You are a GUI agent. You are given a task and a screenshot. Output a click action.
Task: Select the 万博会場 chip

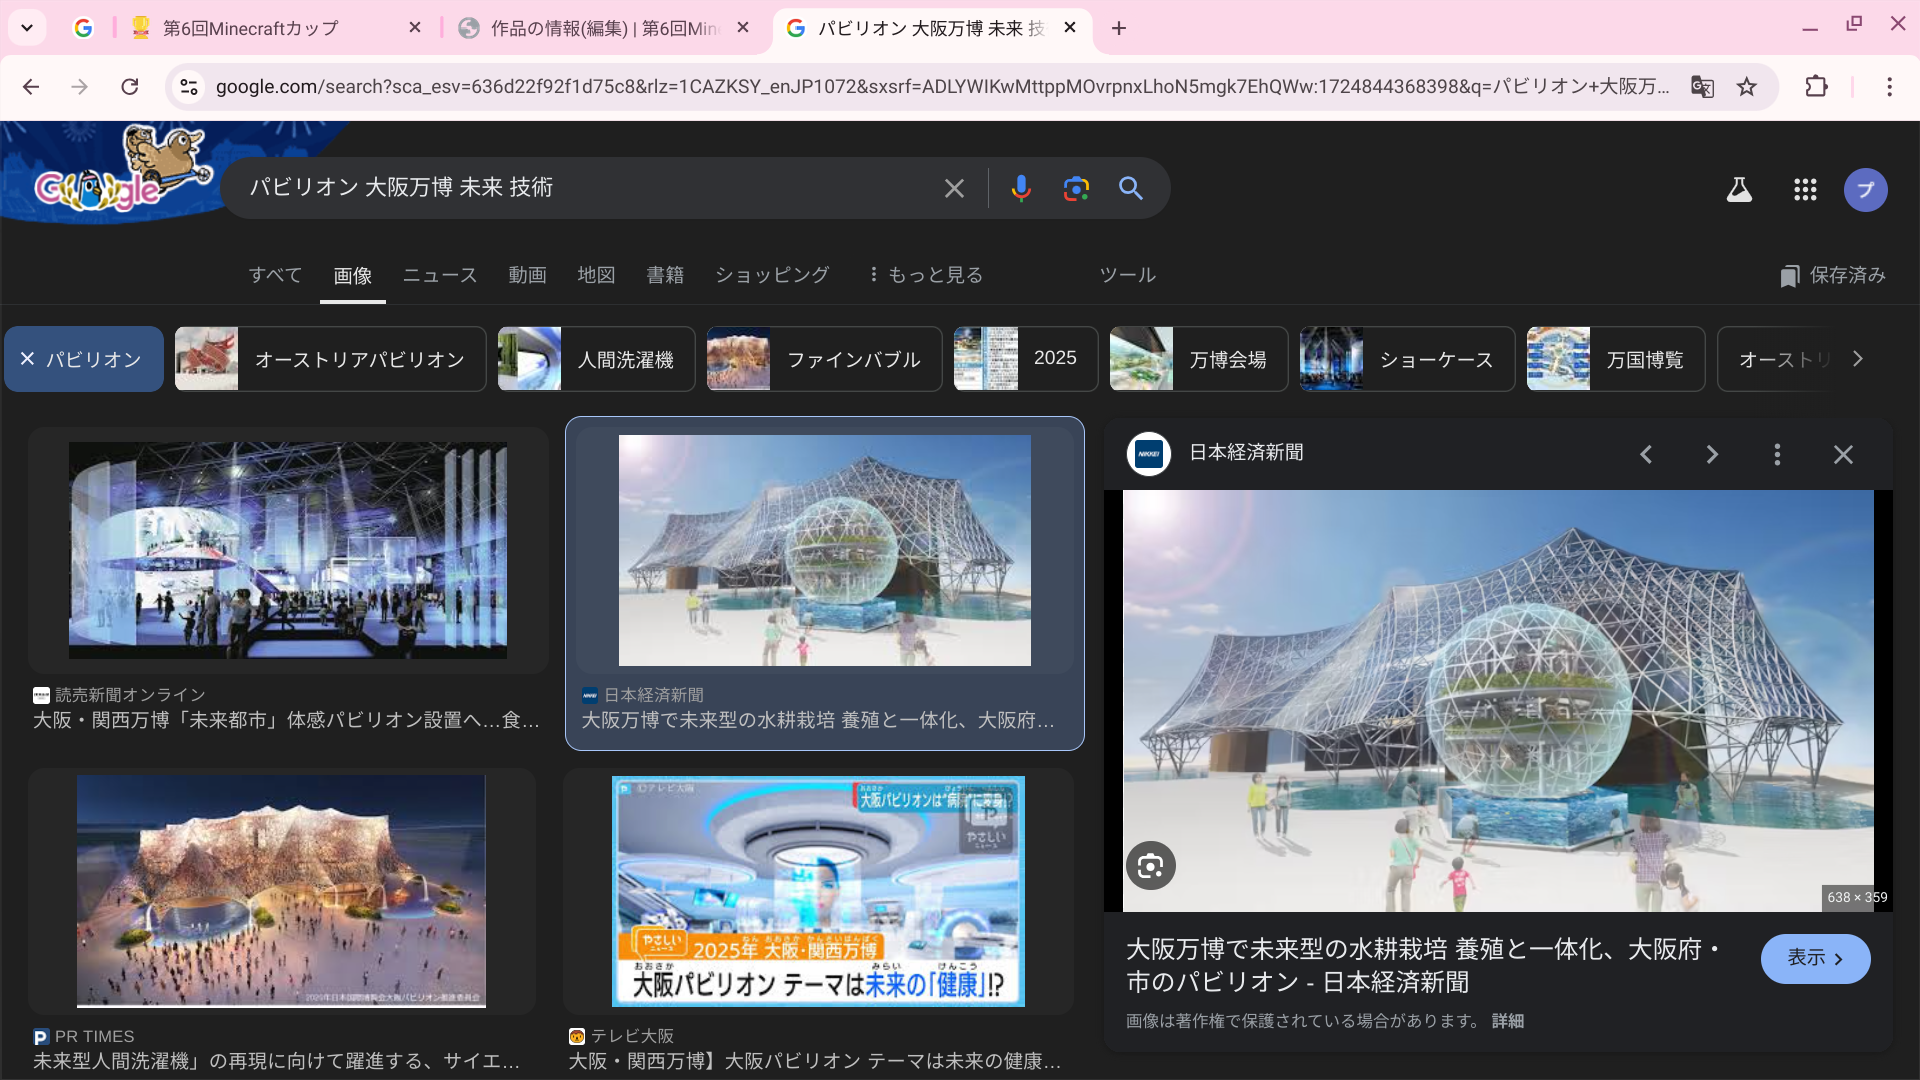[x=1199, y=359]
